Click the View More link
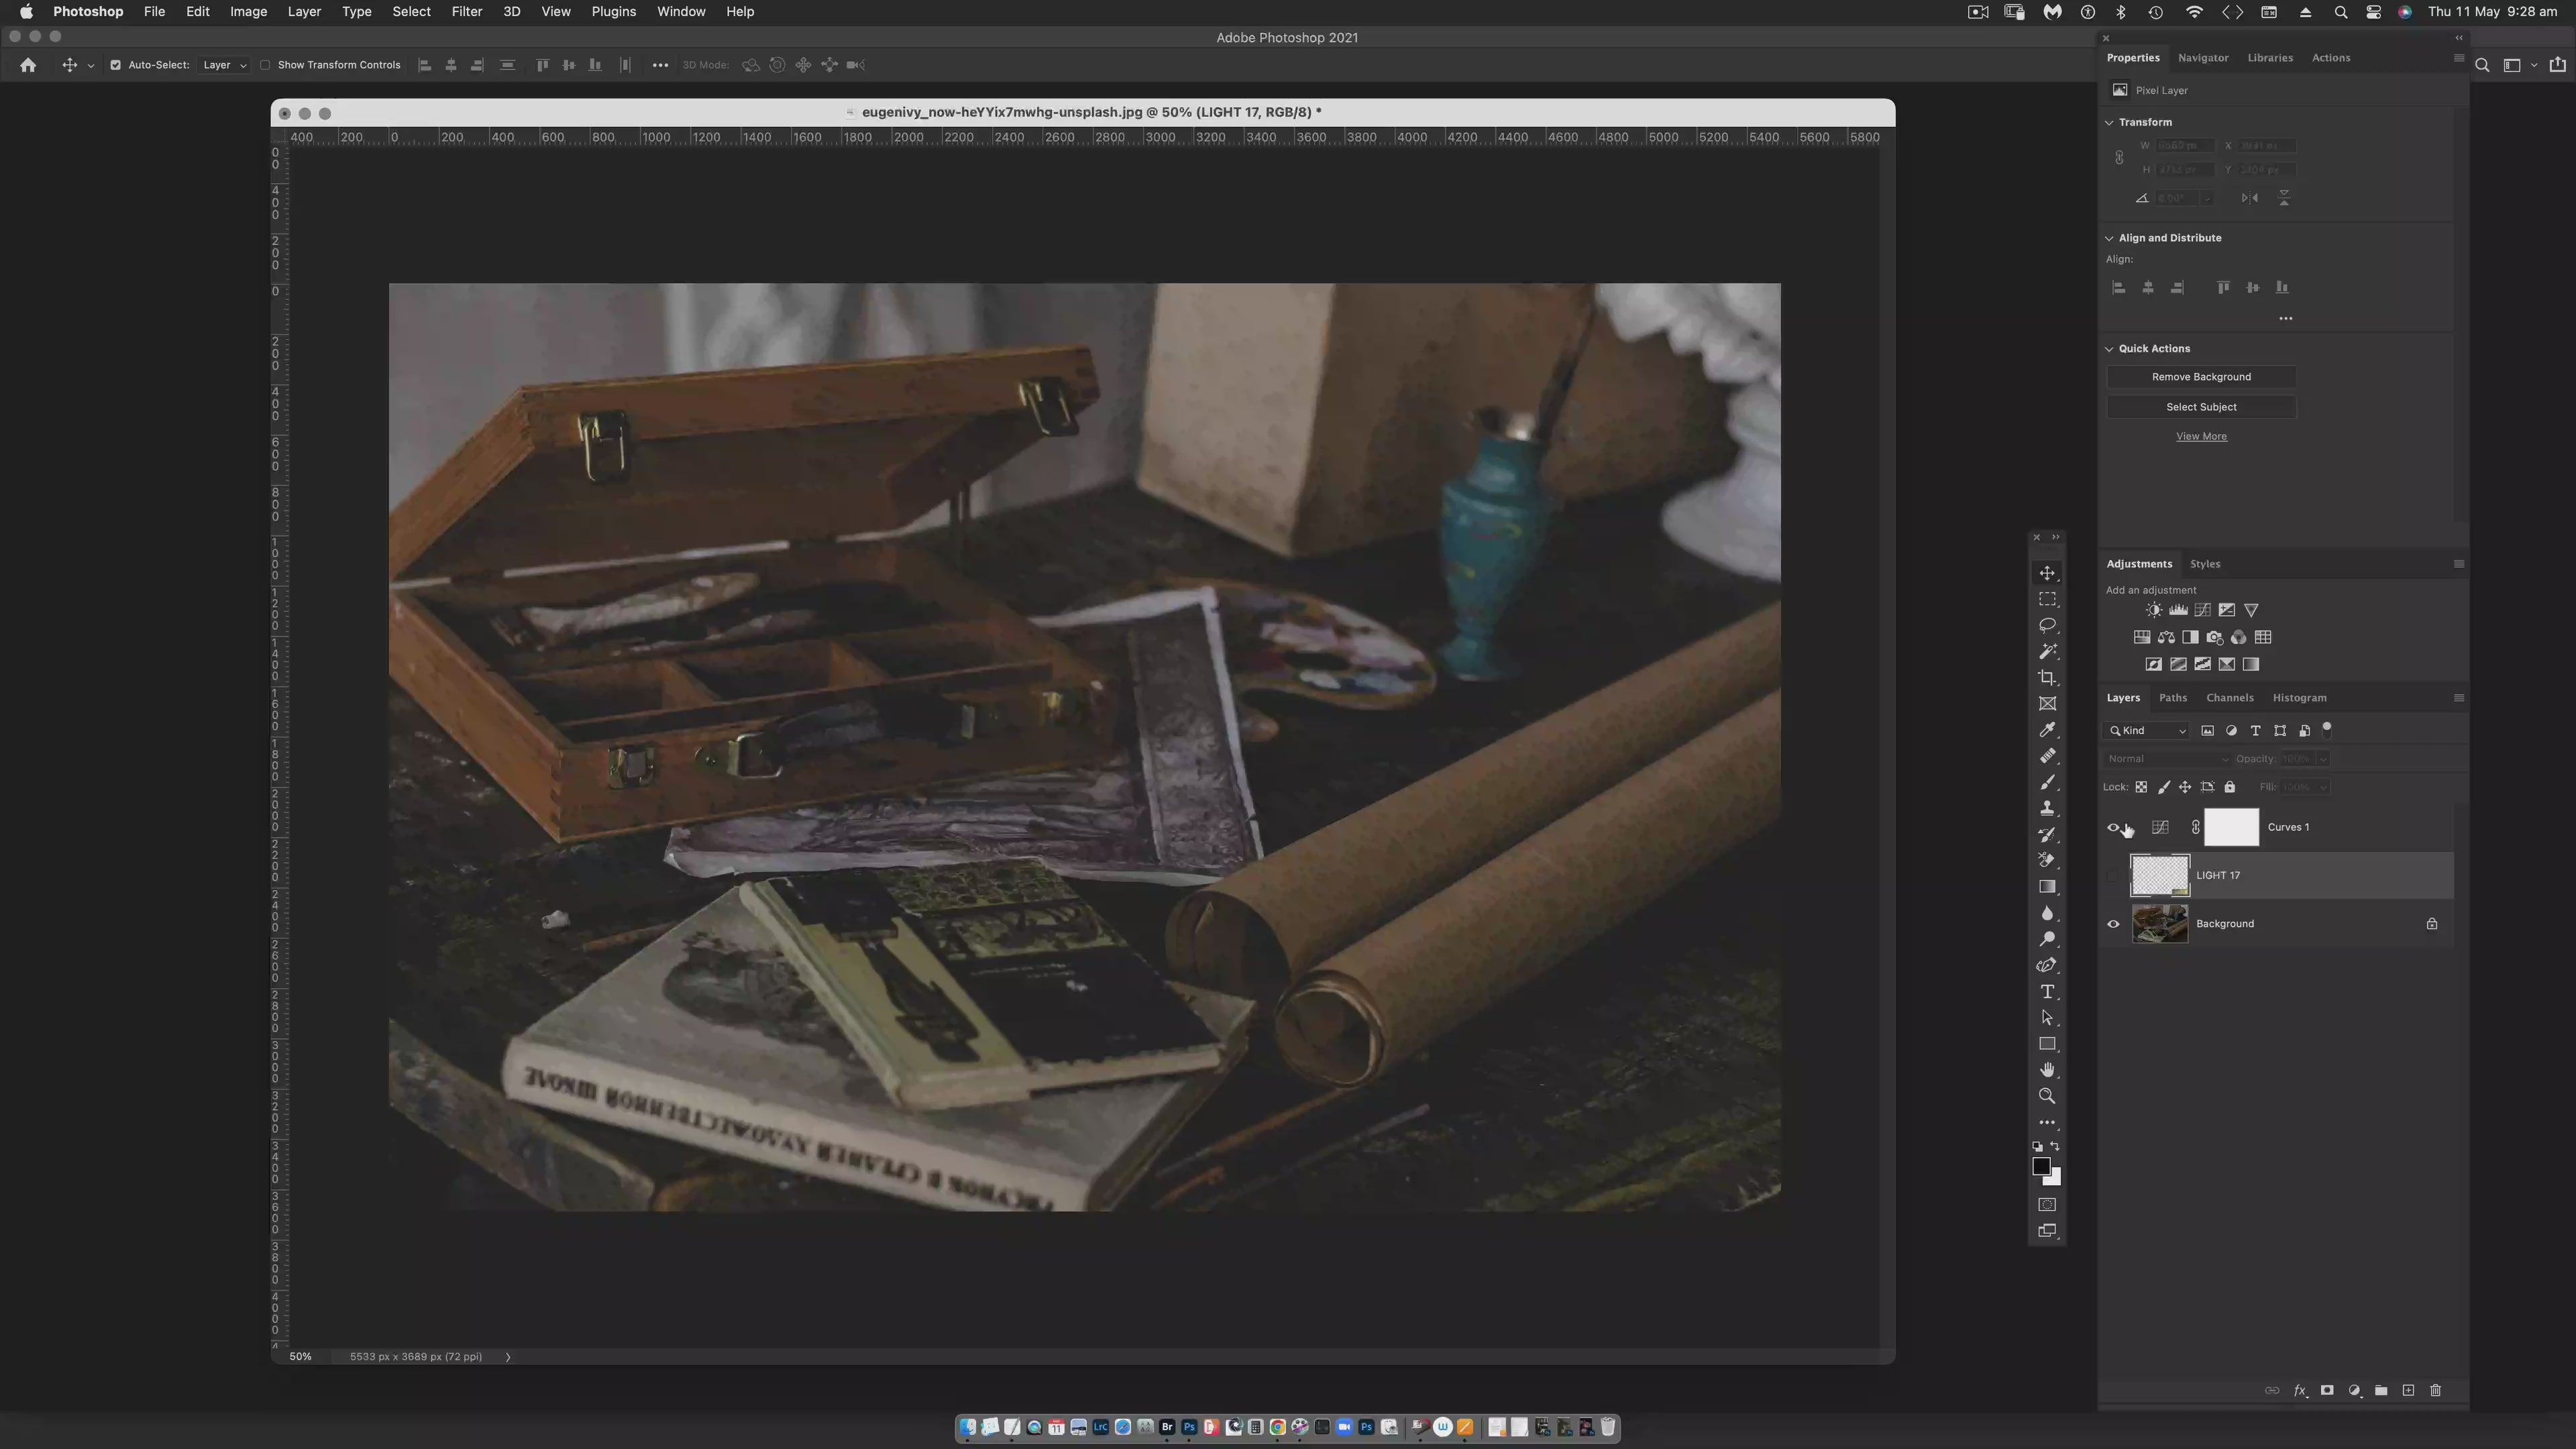 [2201, 437]
